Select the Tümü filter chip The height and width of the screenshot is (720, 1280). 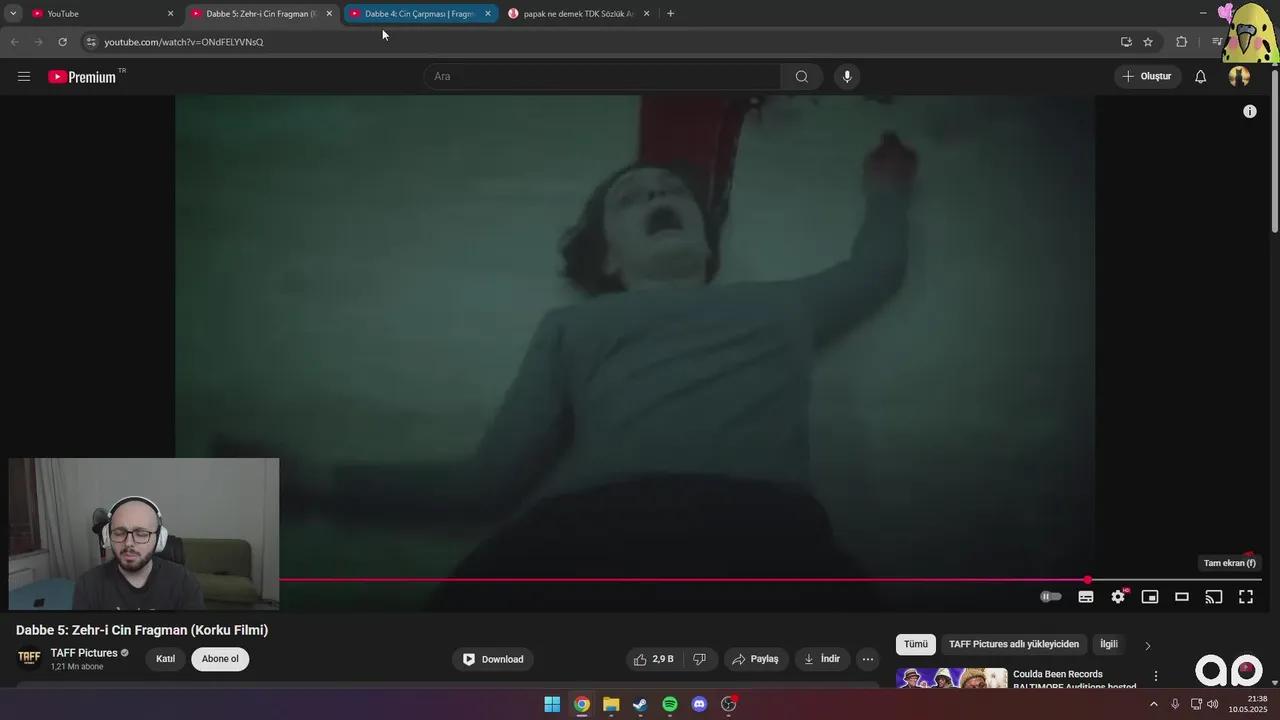pyautogui.click(x=916, y=644)
